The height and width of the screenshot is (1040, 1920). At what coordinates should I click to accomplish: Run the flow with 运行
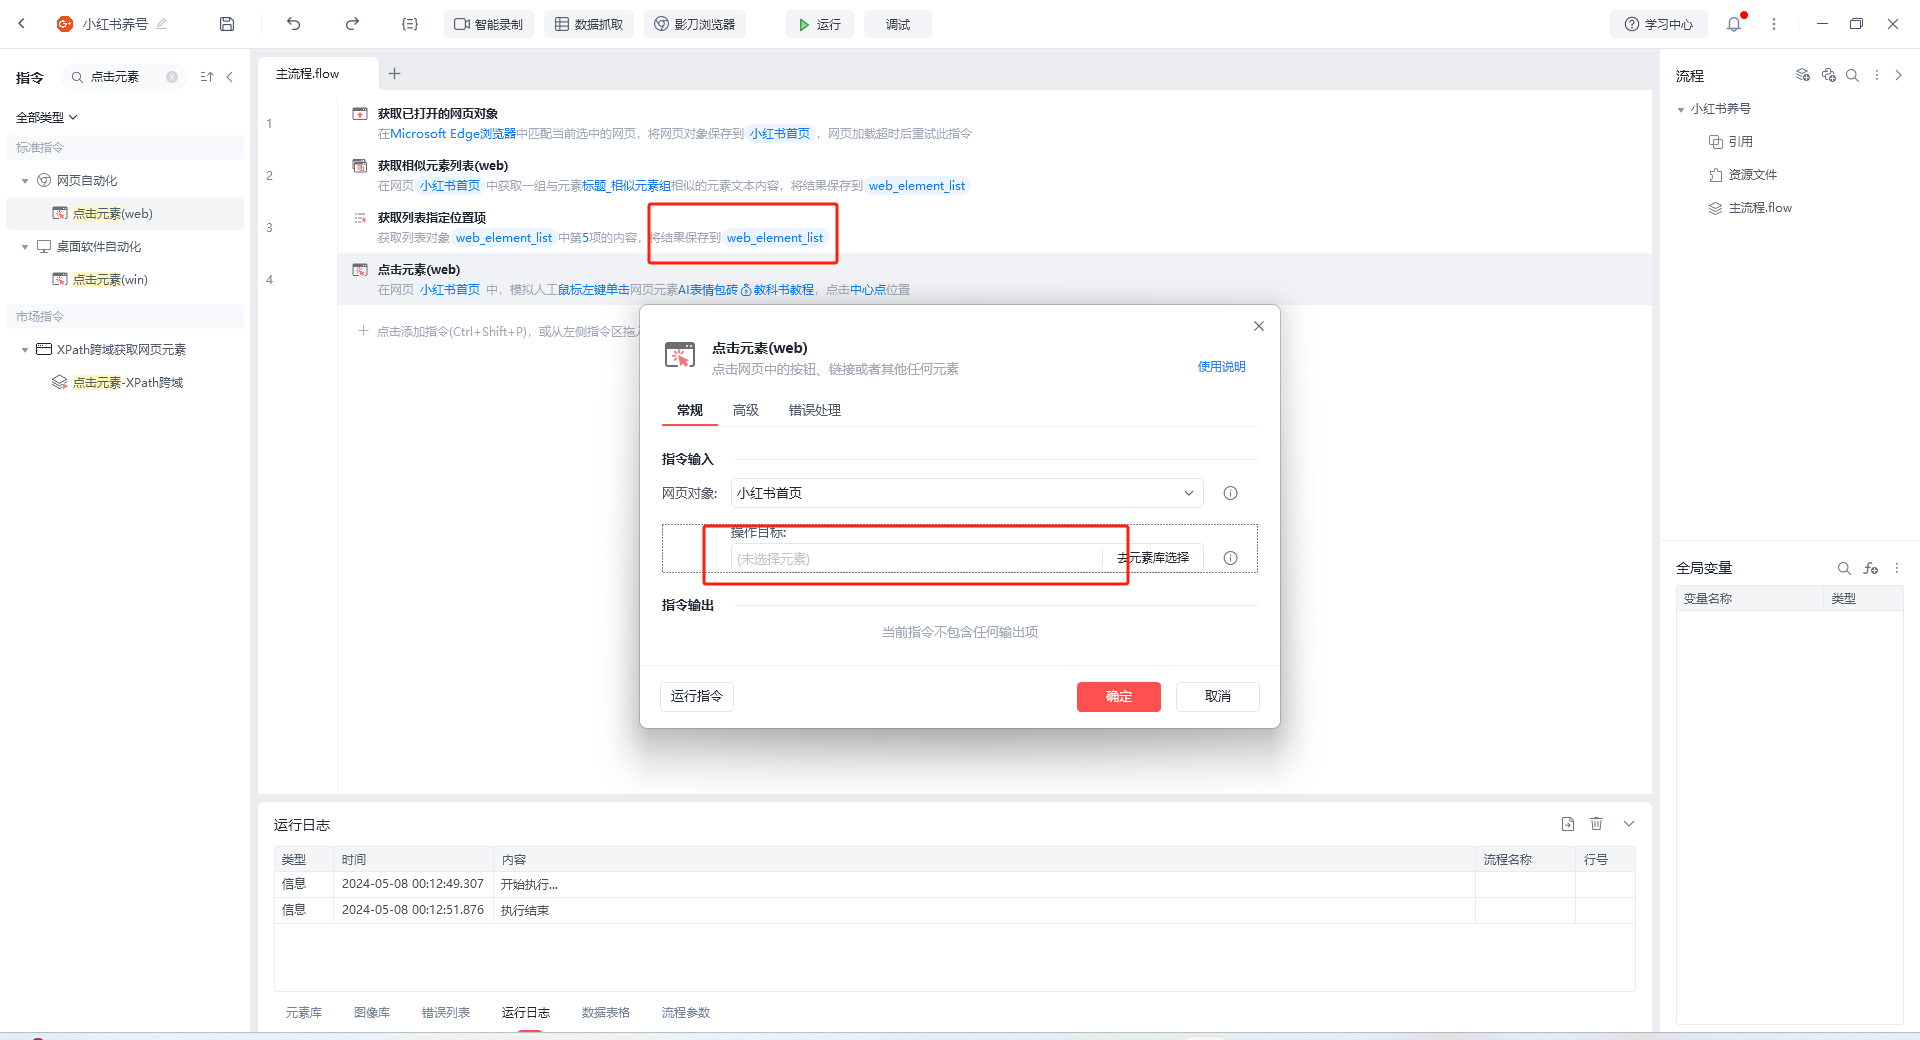click(819, 24)
